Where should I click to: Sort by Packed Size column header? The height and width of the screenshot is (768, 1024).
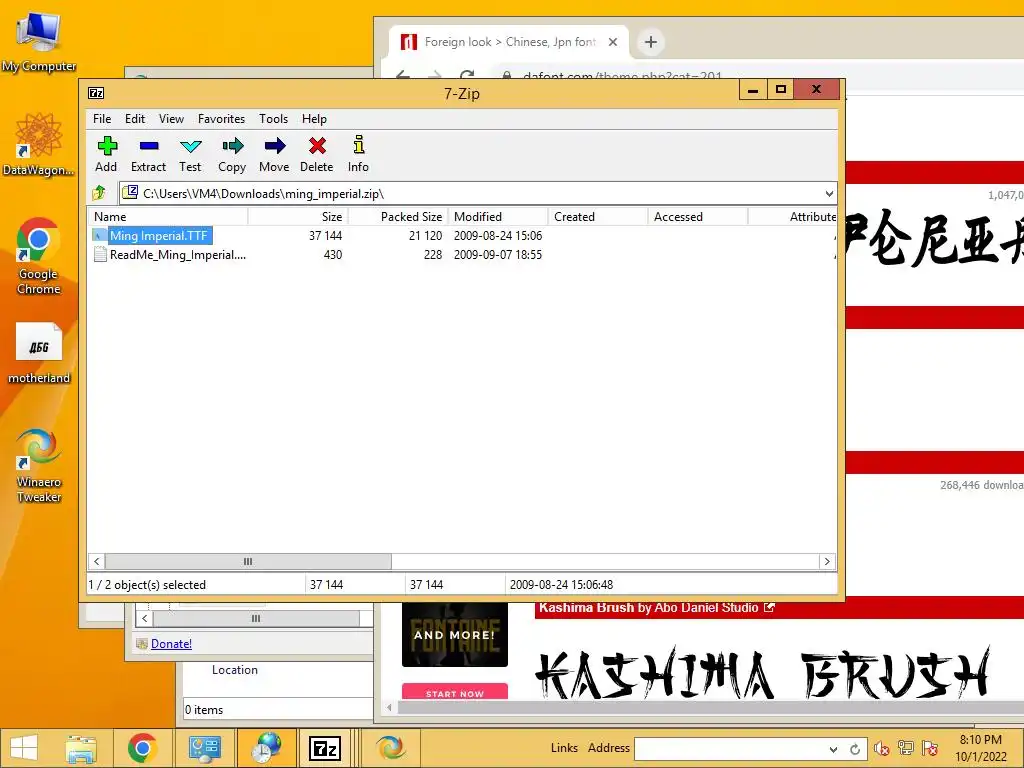tap(398, 217)
